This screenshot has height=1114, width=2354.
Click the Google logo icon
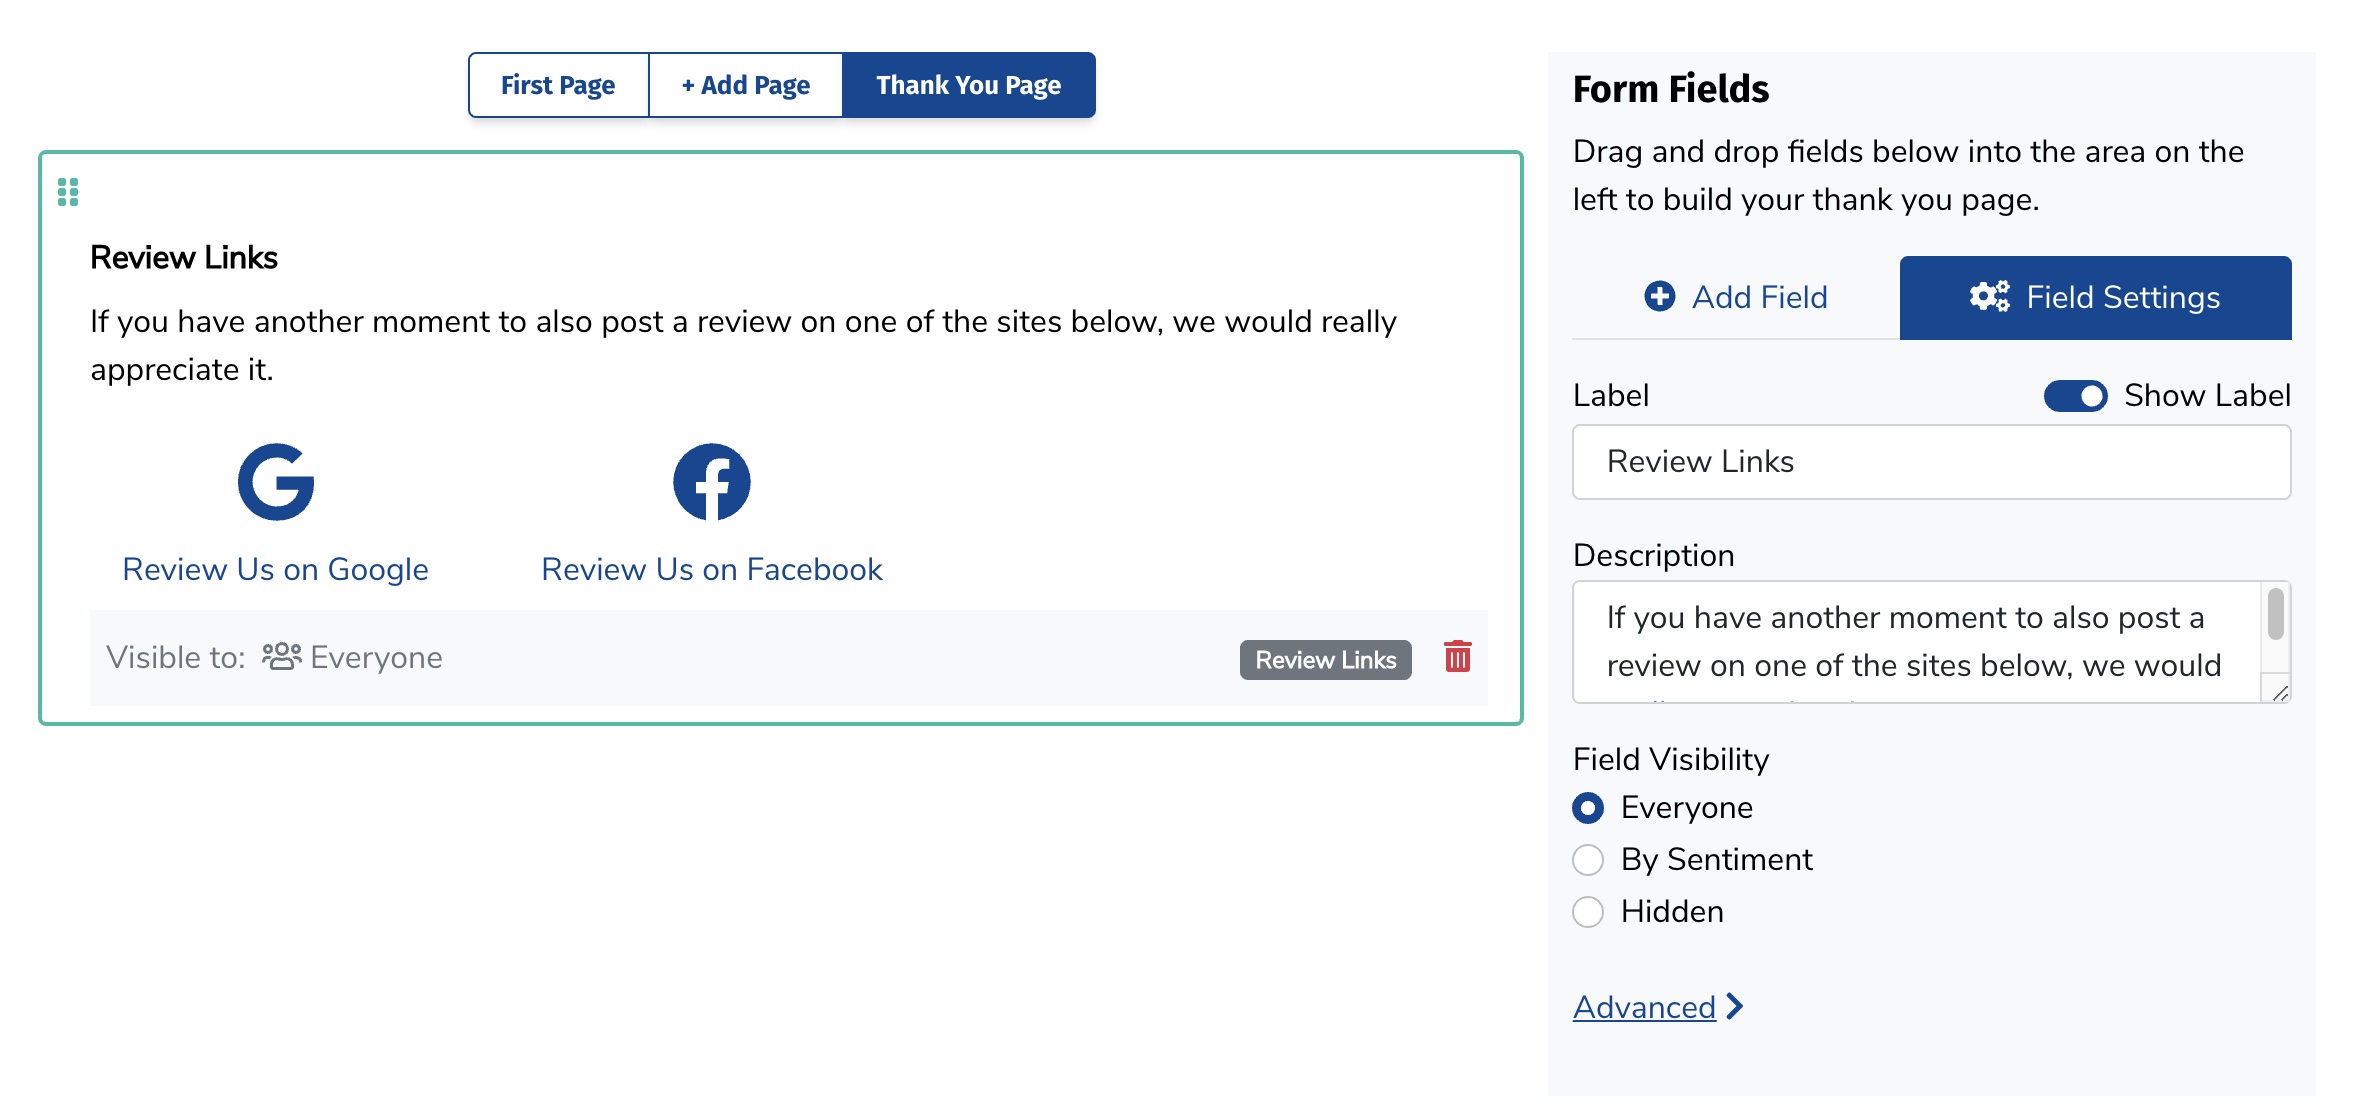click(x=276, y=482)
